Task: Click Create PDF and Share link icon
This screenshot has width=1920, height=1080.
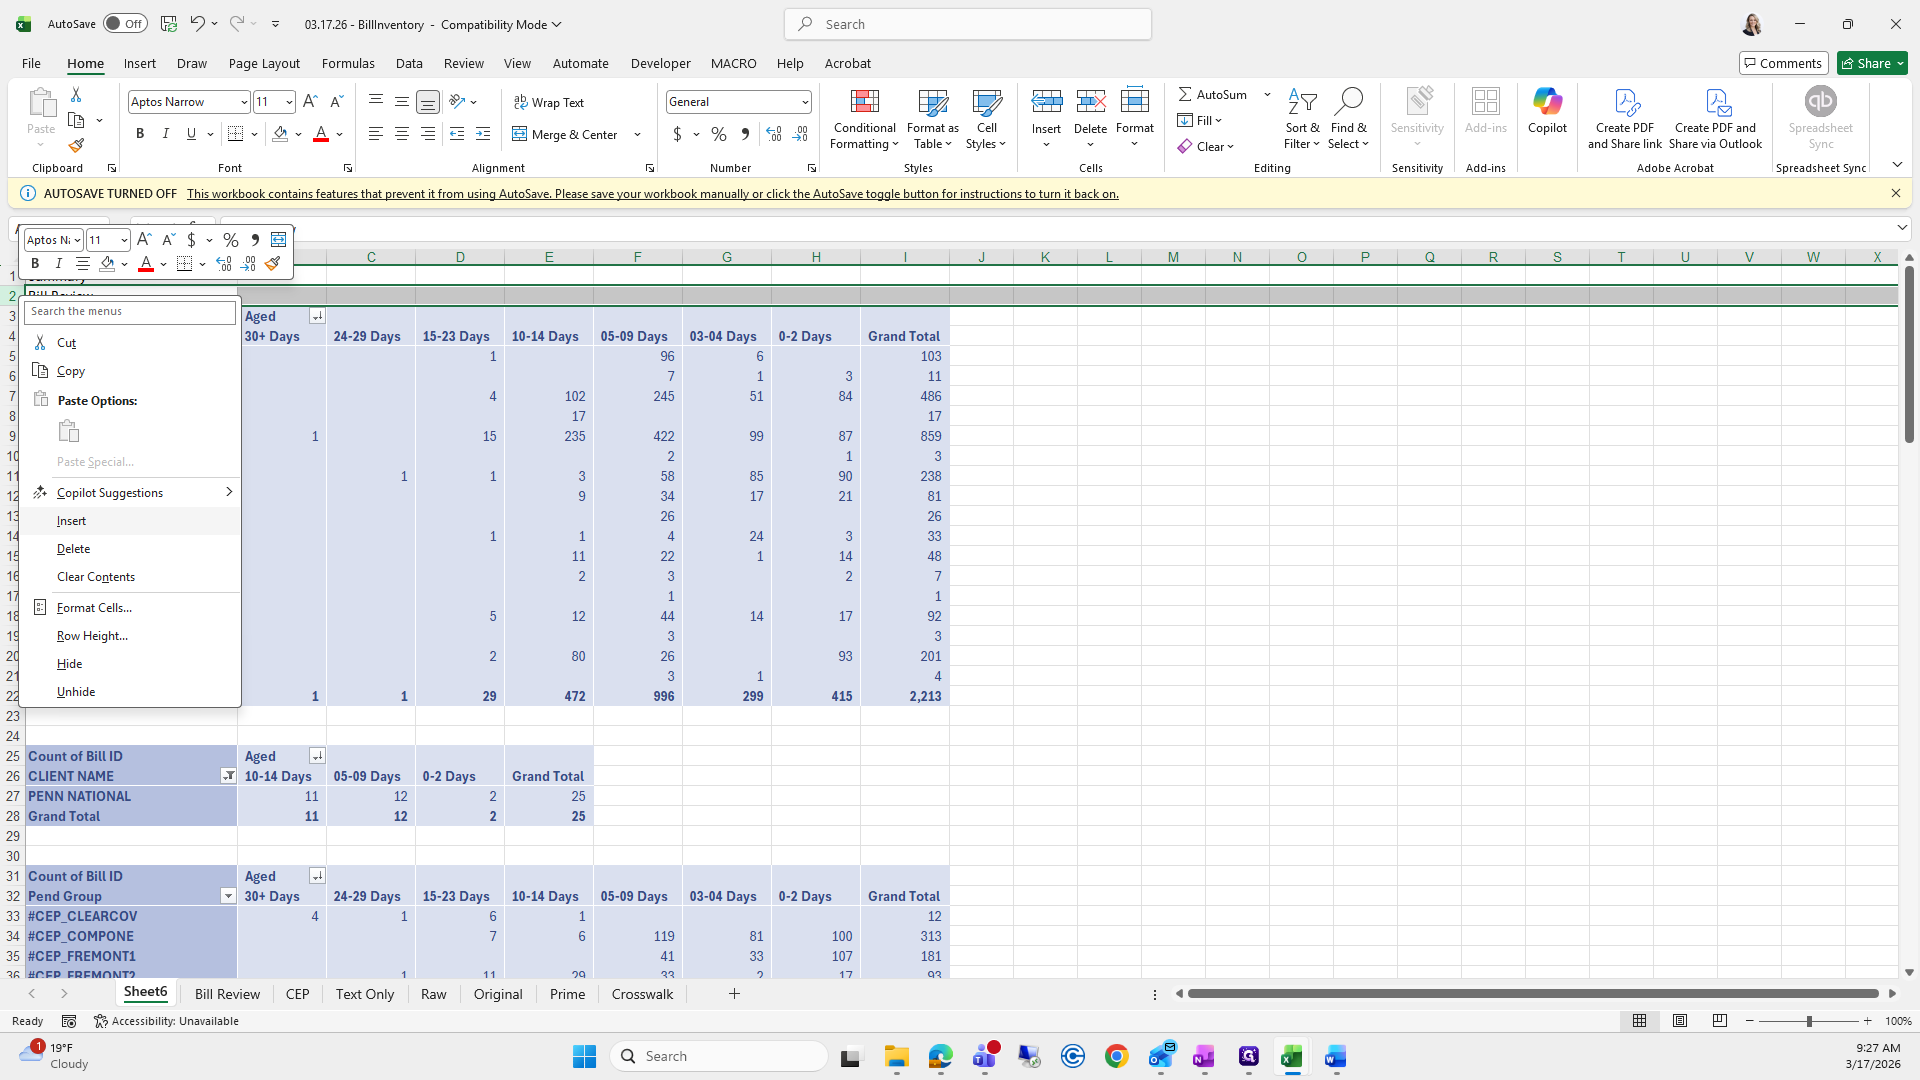Action: pos(1625,103)
